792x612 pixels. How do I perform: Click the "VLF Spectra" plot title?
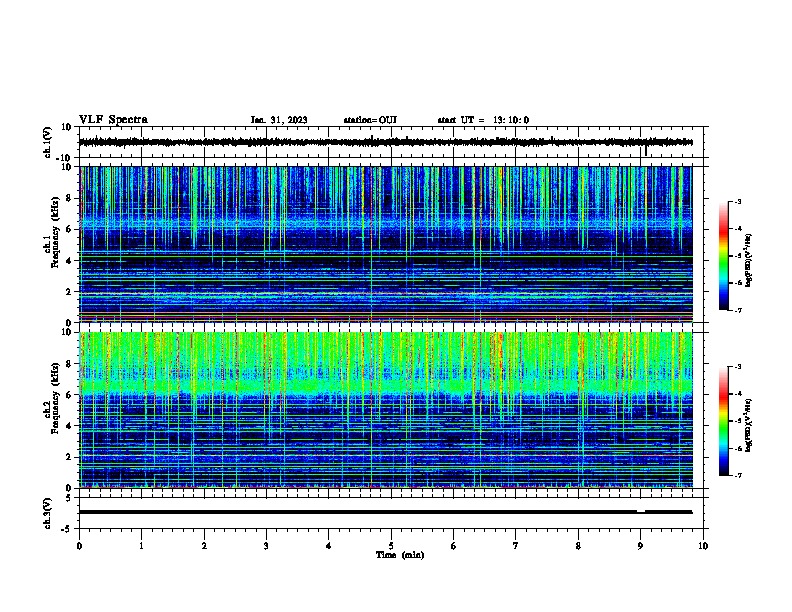click(113, 119)
